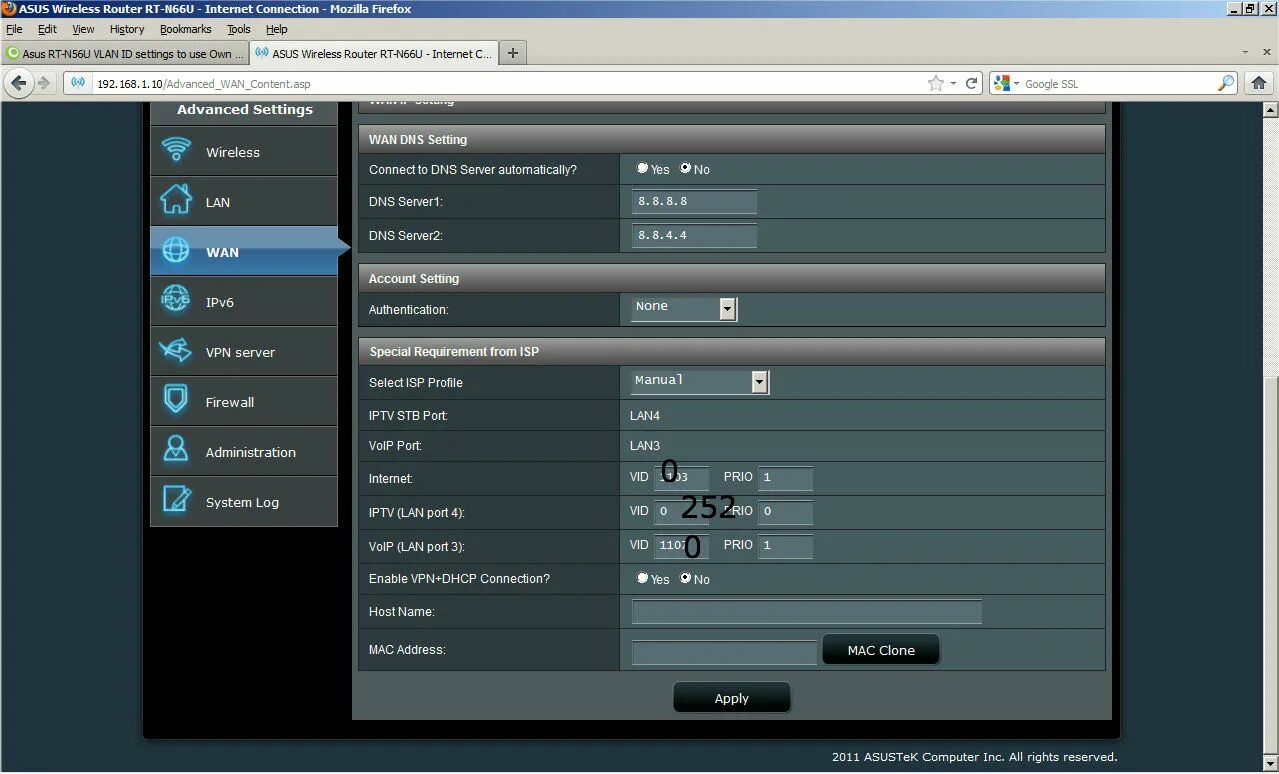Click the DNS Server1 field

click(x=694, y=202)
